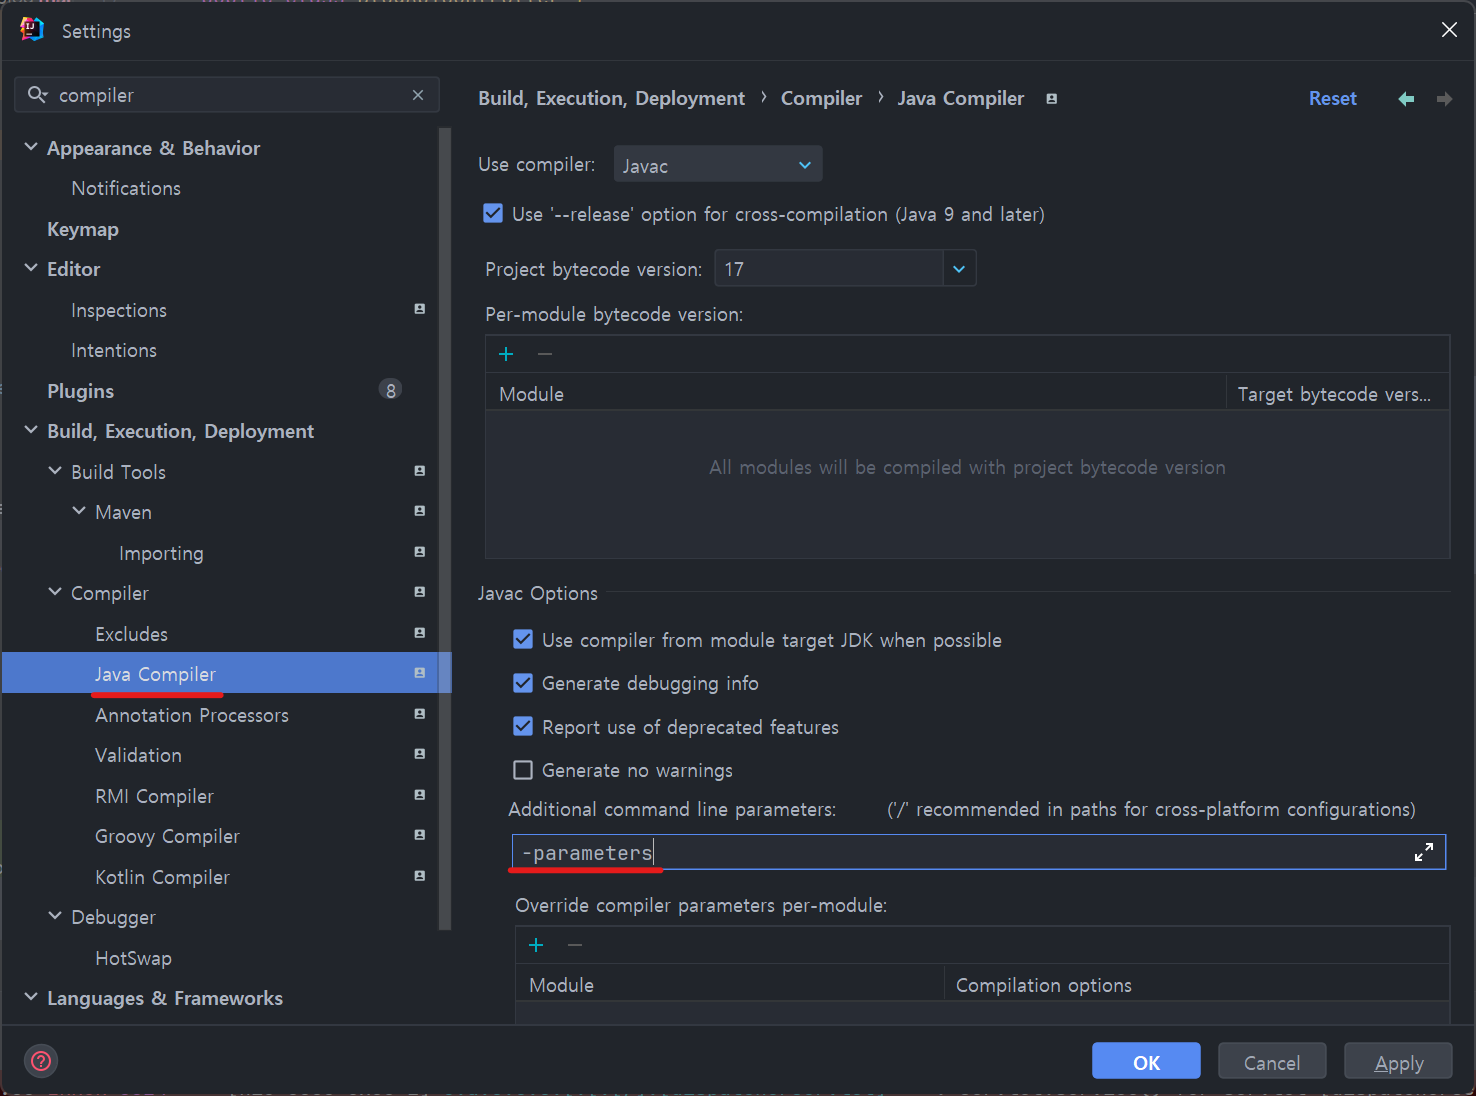Click project icon next to Kotlin Compiler row
Image resolution: width=1476 pixels, height=1096 pixels.
[x=420, y=876]
